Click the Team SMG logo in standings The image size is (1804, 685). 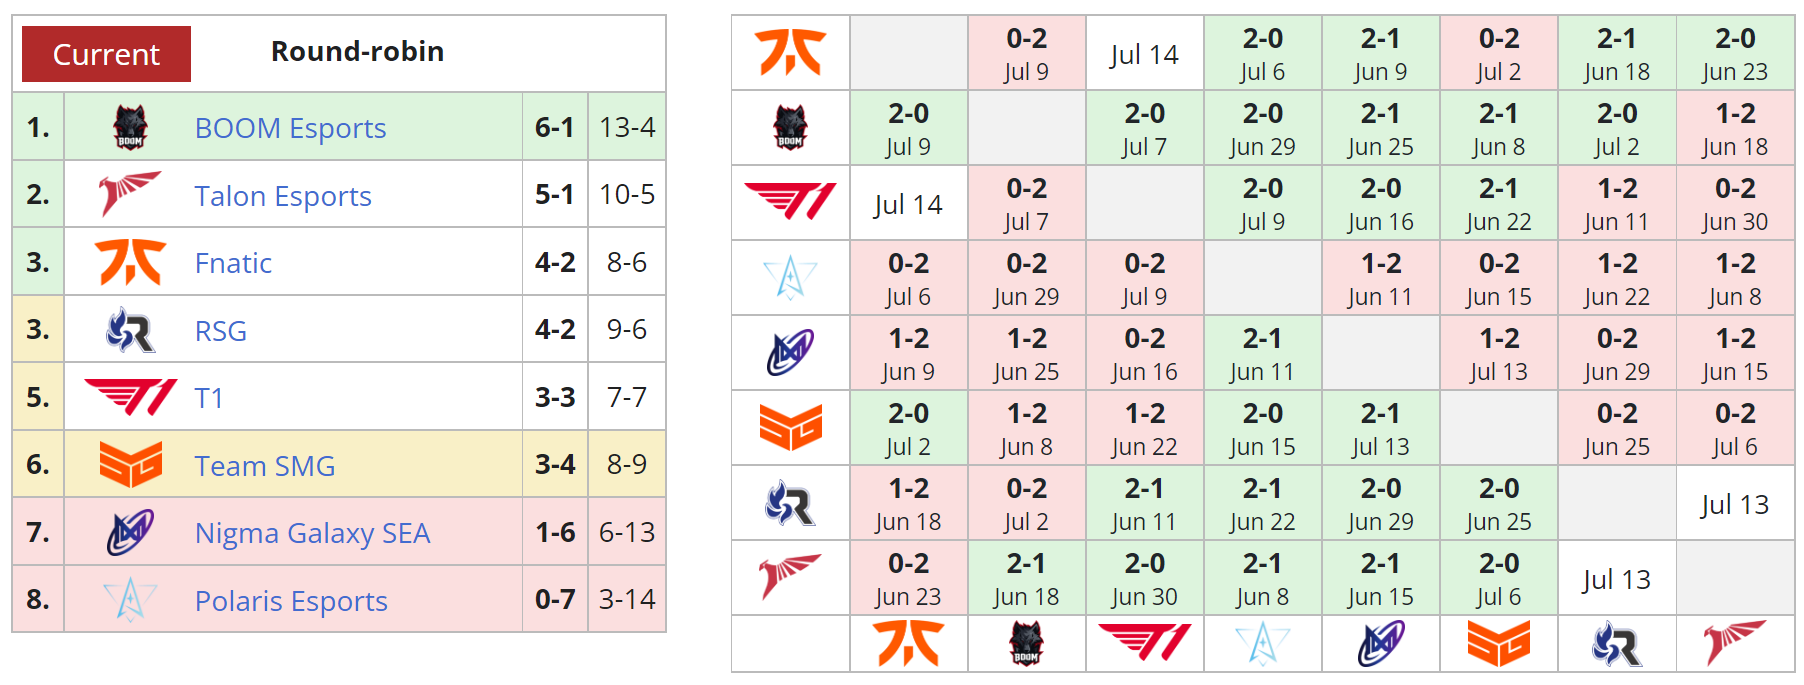130,464
